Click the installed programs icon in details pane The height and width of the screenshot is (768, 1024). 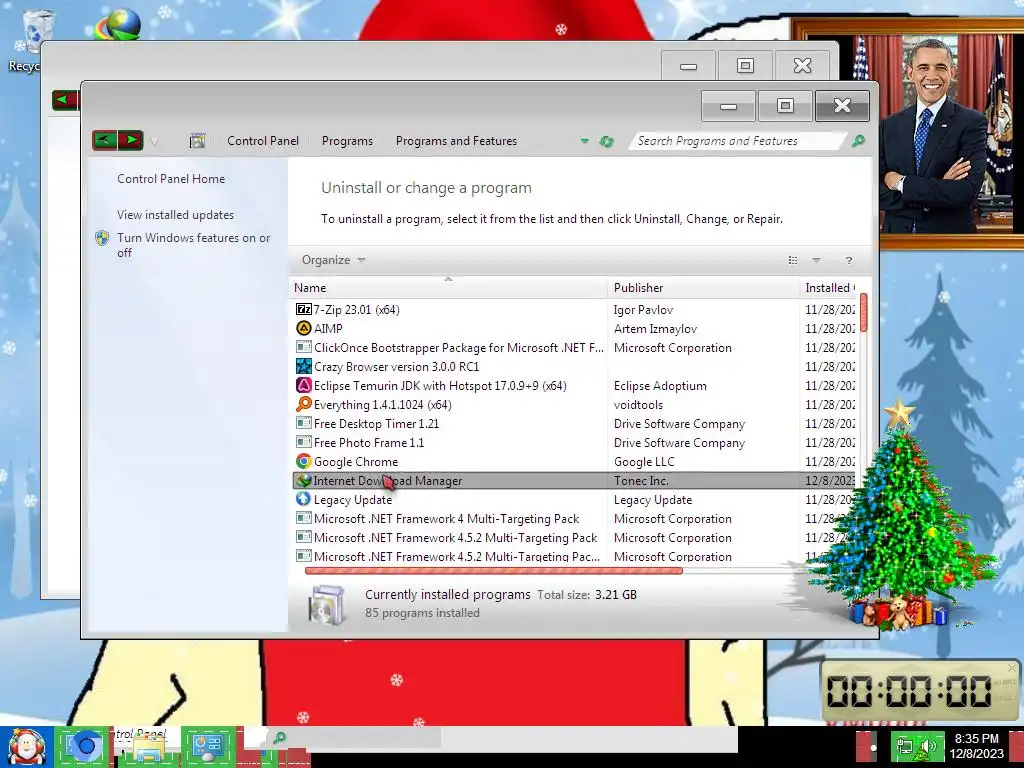[x=327, y=604]
